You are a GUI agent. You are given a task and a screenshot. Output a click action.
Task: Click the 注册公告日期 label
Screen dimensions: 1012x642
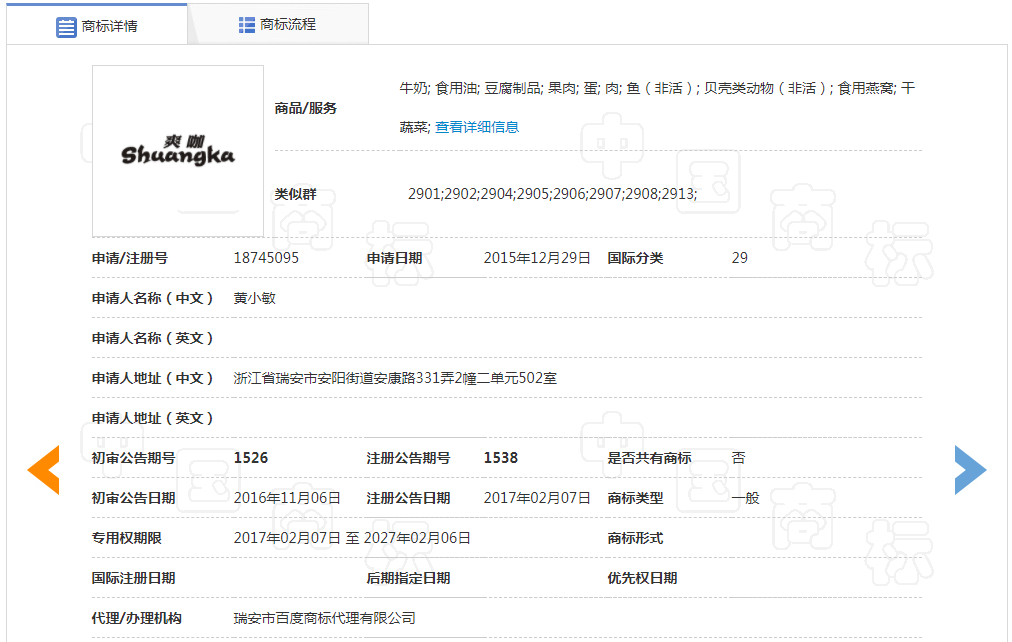pyautogui.click(x=409, y=498)
